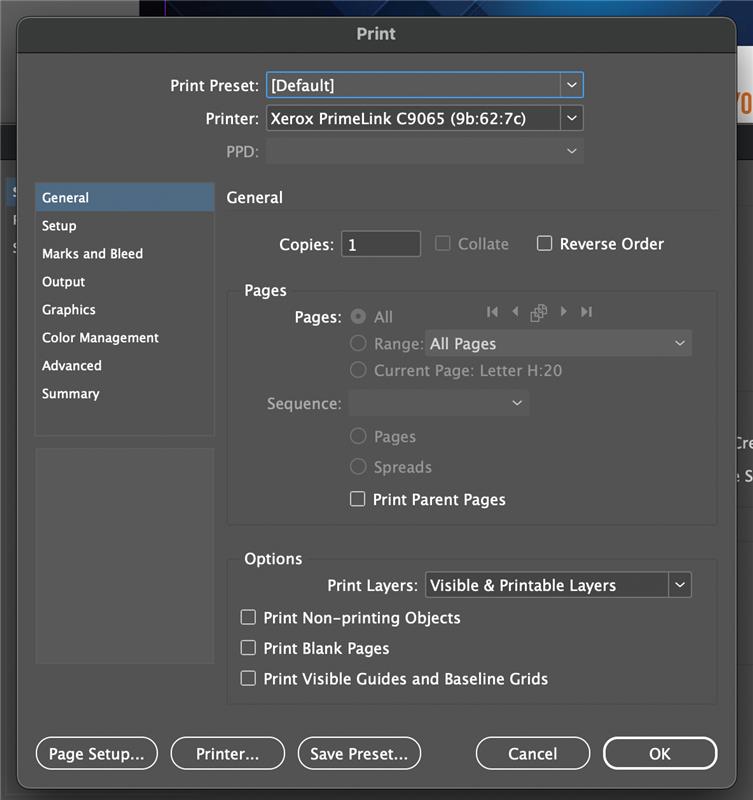The image size is (753, 800).
Task: Open Page Setup dialog
Action: 96,753
